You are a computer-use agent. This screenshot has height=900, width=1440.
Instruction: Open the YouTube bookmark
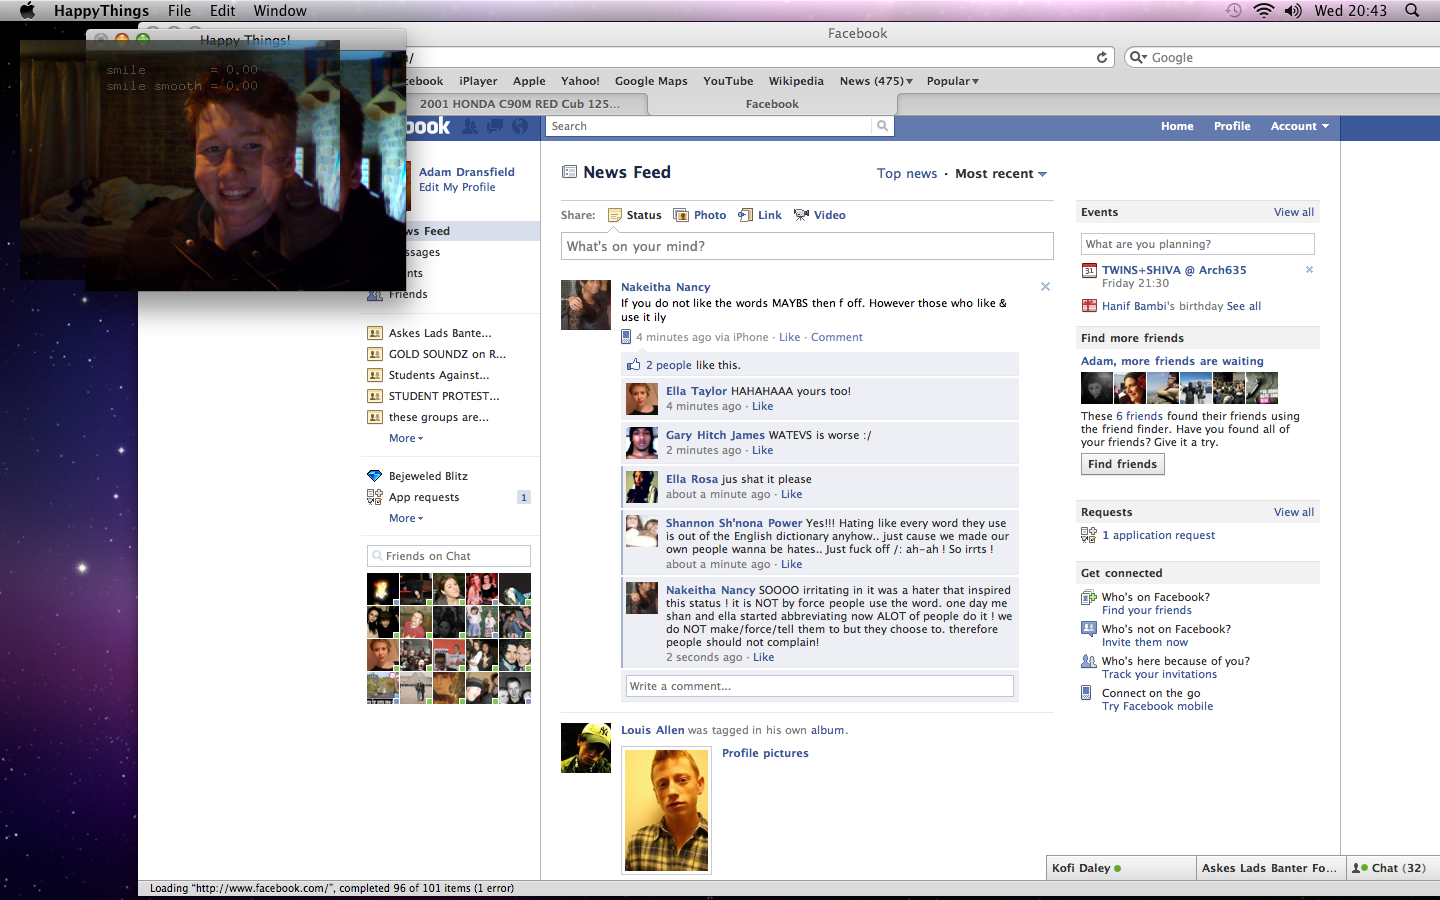click(728, 81)
